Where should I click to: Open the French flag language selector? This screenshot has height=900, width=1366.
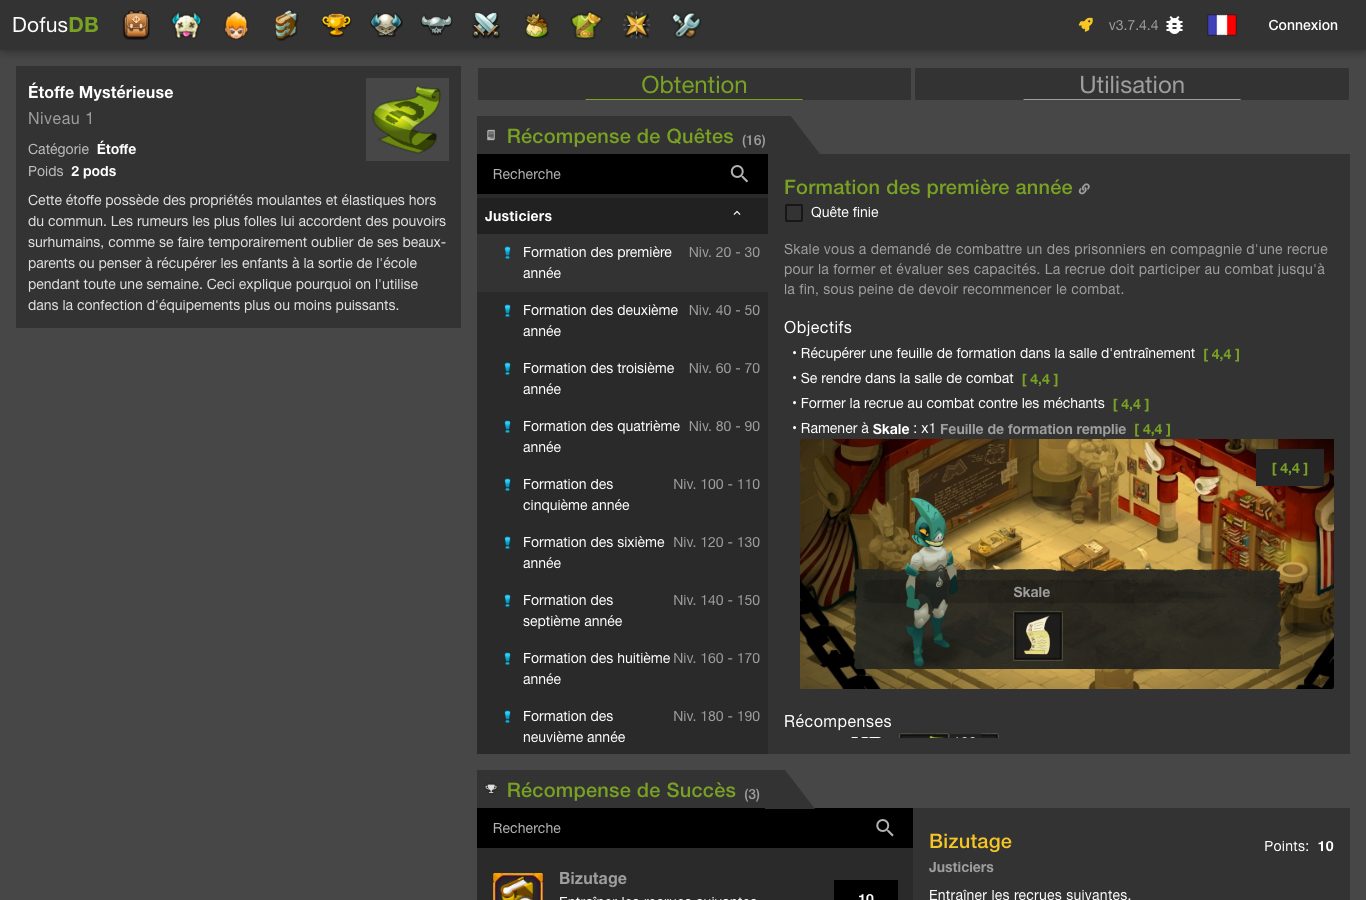(x=1222, y=25)
